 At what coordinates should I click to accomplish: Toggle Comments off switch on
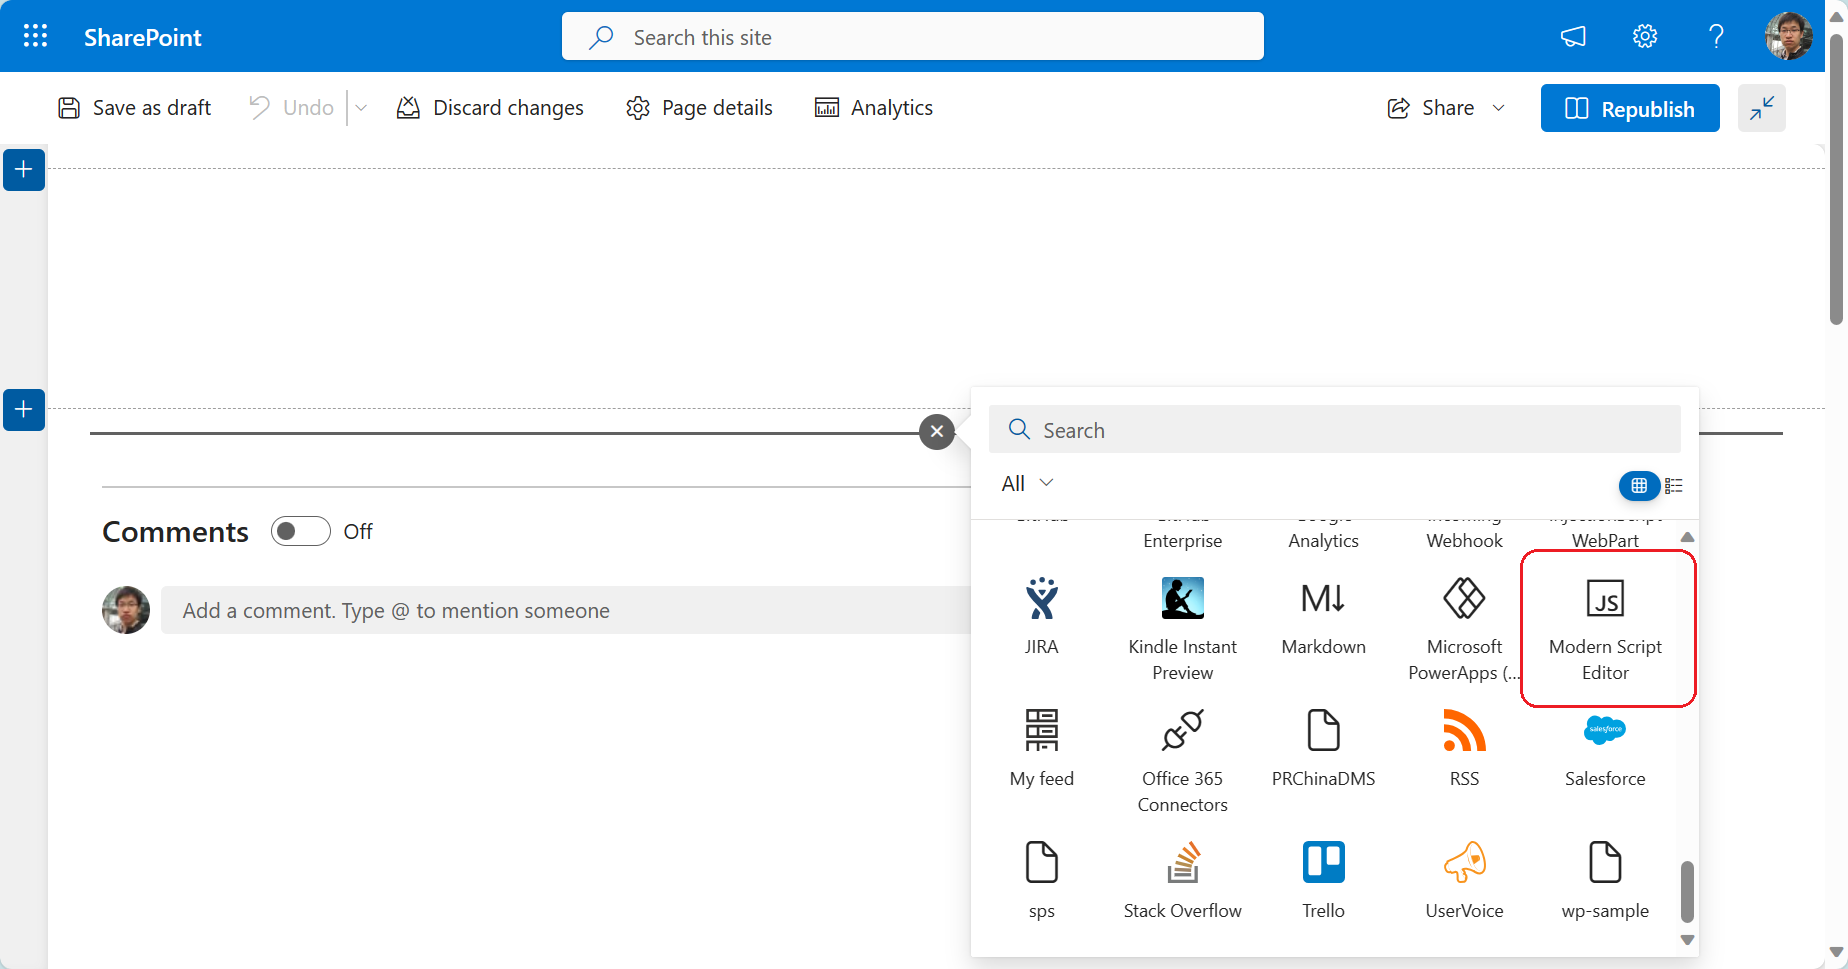coord(300,531)
